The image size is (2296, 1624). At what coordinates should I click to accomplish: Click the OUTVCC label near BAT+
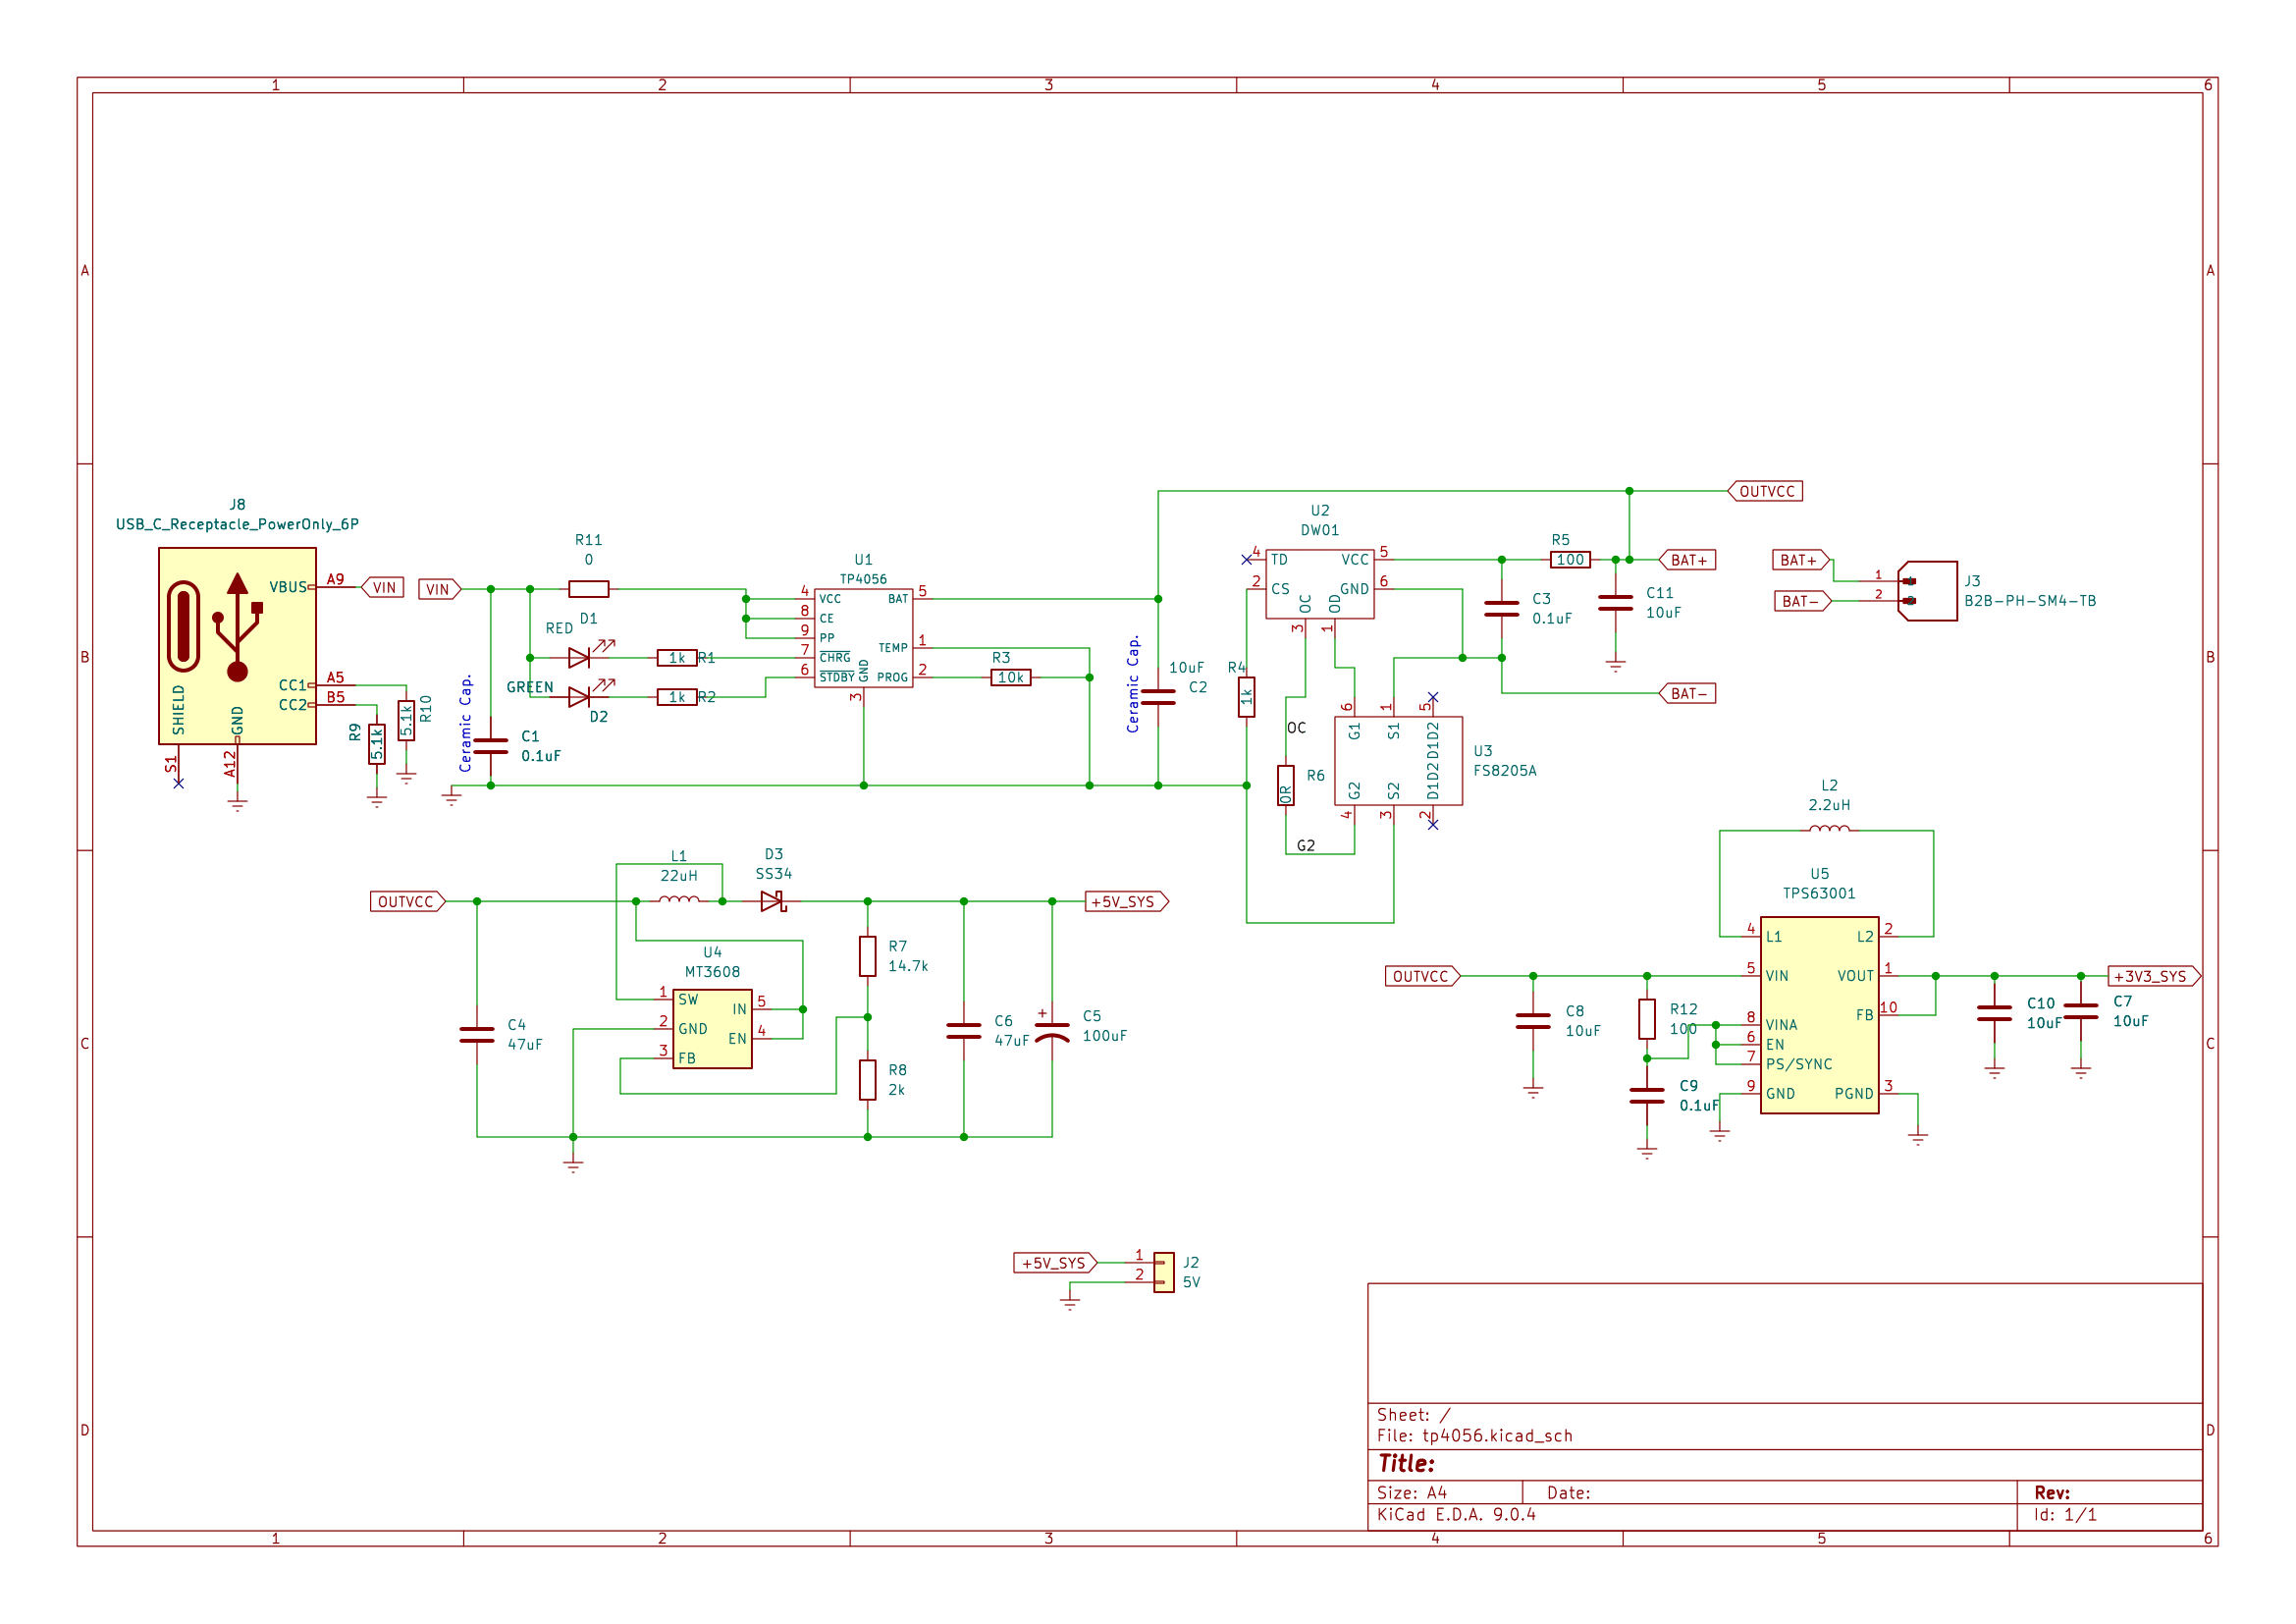[x=1766, y=491]
